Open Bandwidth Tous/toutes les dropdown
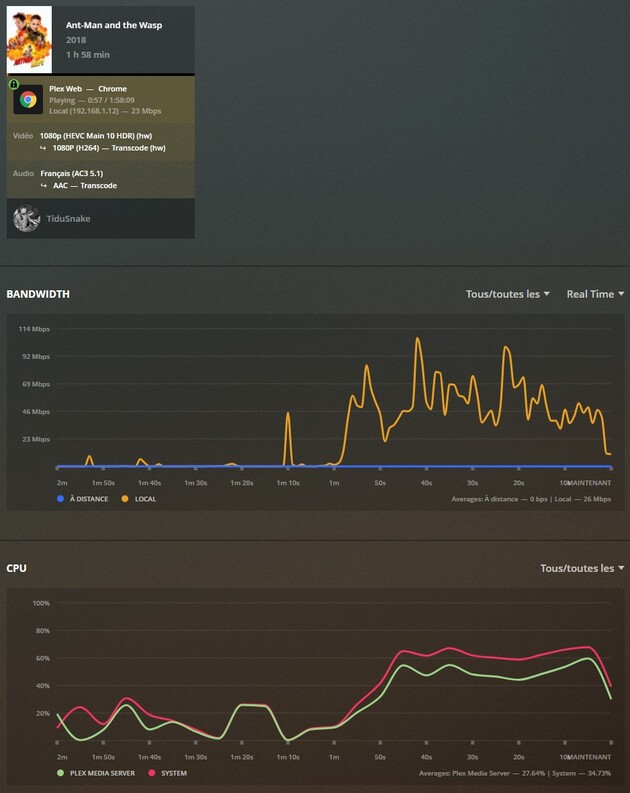The width and height of the screenshot is (630, 793). coord(508,294)
